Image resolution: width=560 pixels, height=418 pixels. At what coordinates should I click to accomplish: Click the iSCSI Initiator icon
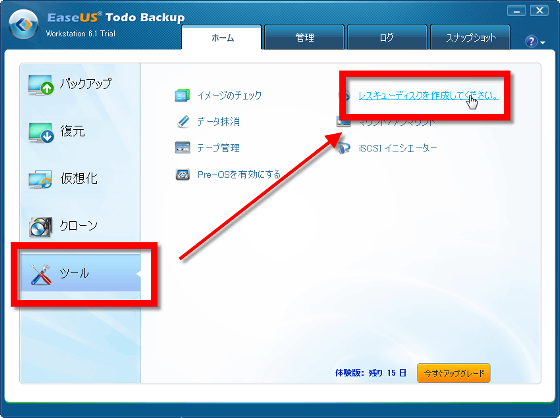coord(343,148)
